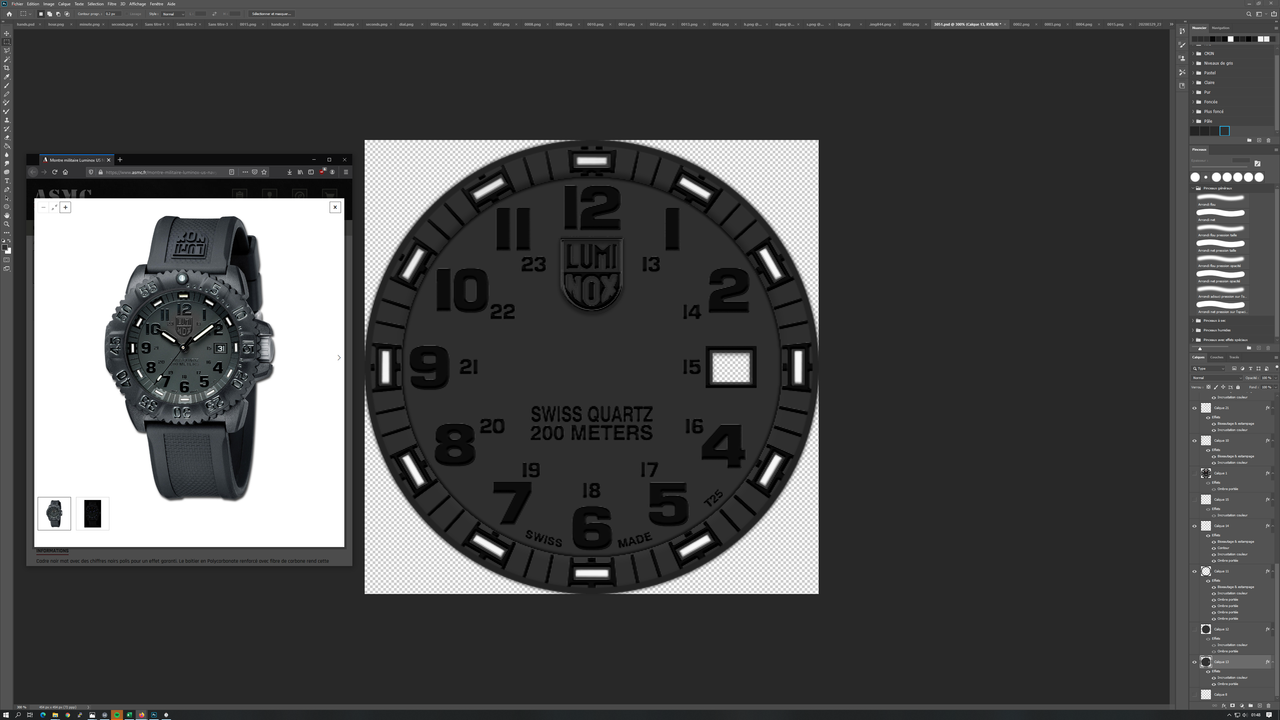Switch to the Navigation panel tab
The height and width of the screenshot is (720, 1280).
(x=1221, y=28)
